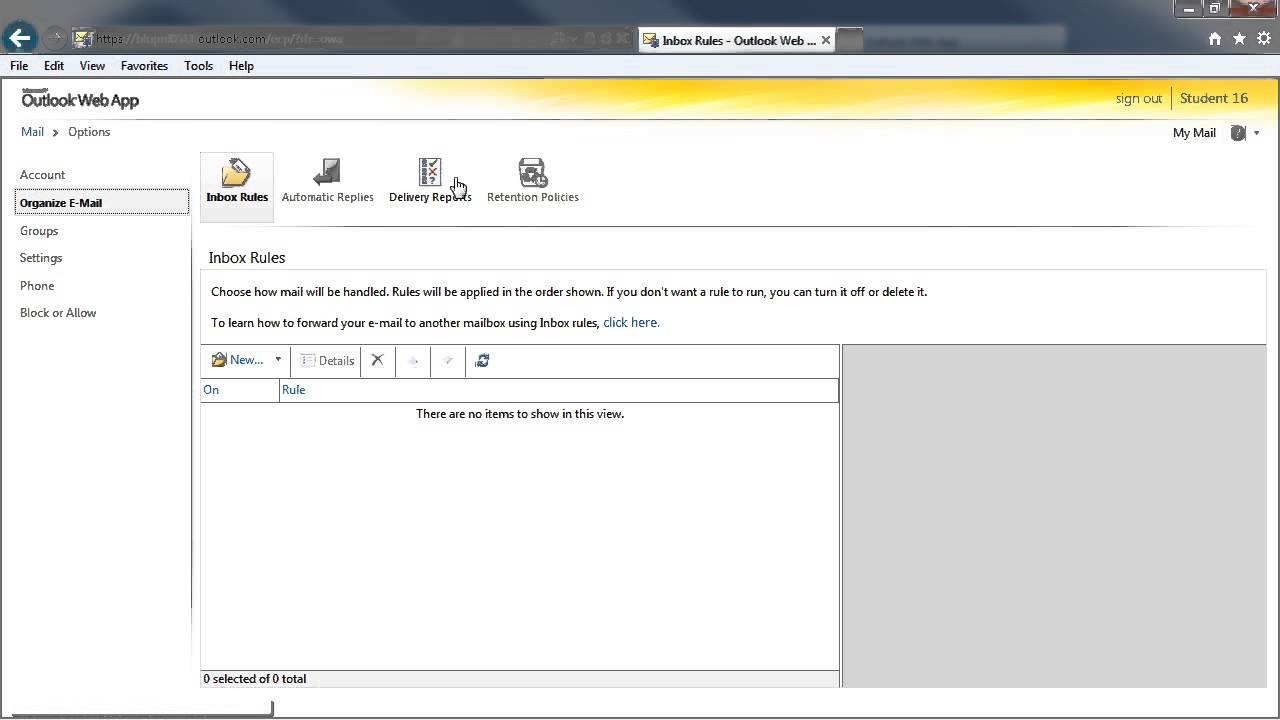Open the Delivery Reports section
Image resolution: width=1280 pixels, height=720 pixels.
point(430,182)
